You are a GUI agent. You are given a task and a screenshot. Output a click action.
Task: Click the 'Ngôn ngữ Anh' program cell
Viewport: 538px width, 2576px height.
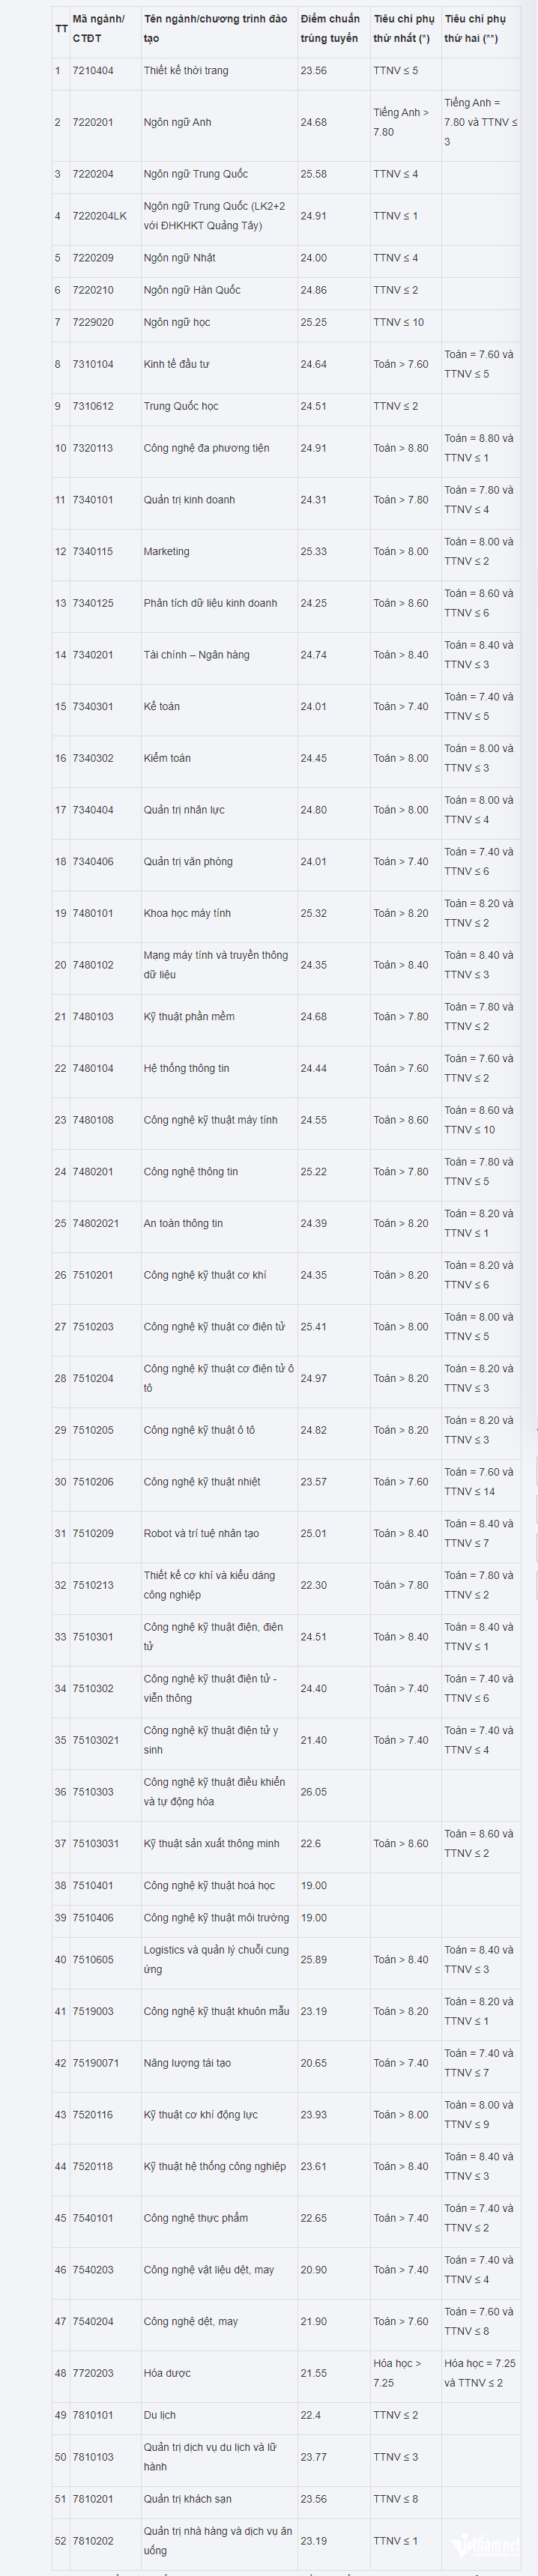[x=177, y=123]
